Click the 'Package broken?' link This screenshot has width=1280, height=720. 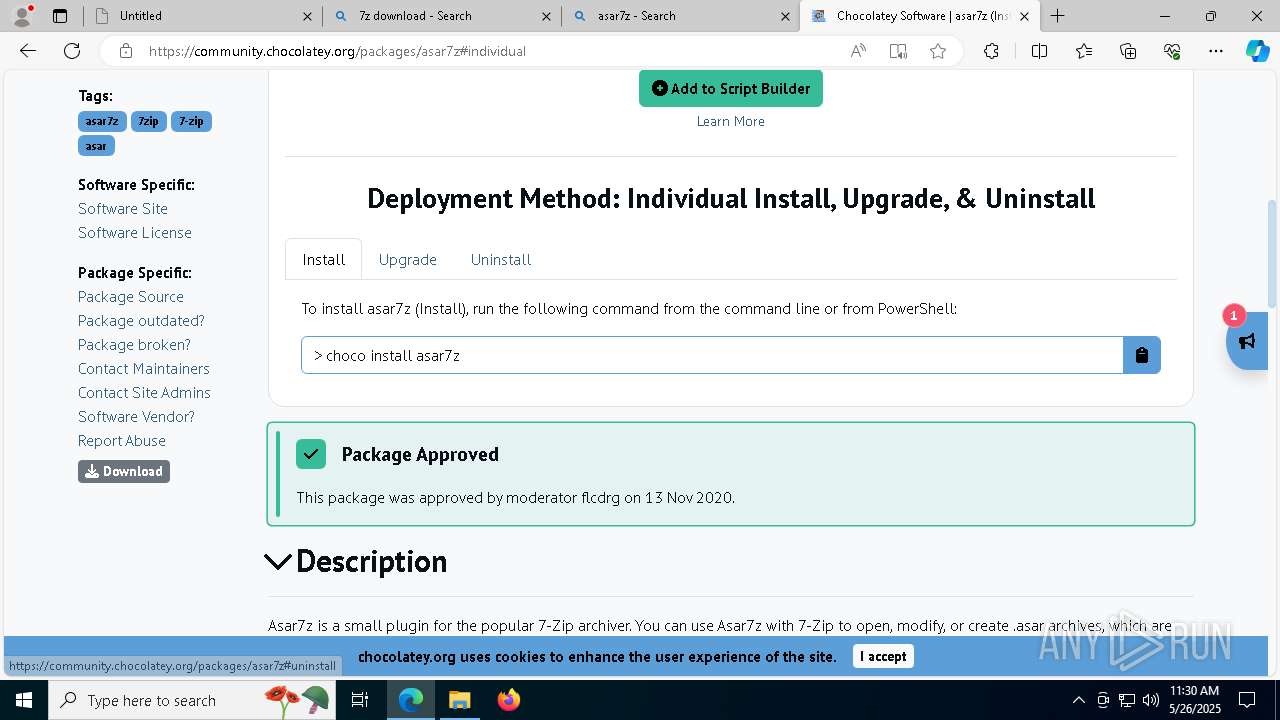point(134,344)
